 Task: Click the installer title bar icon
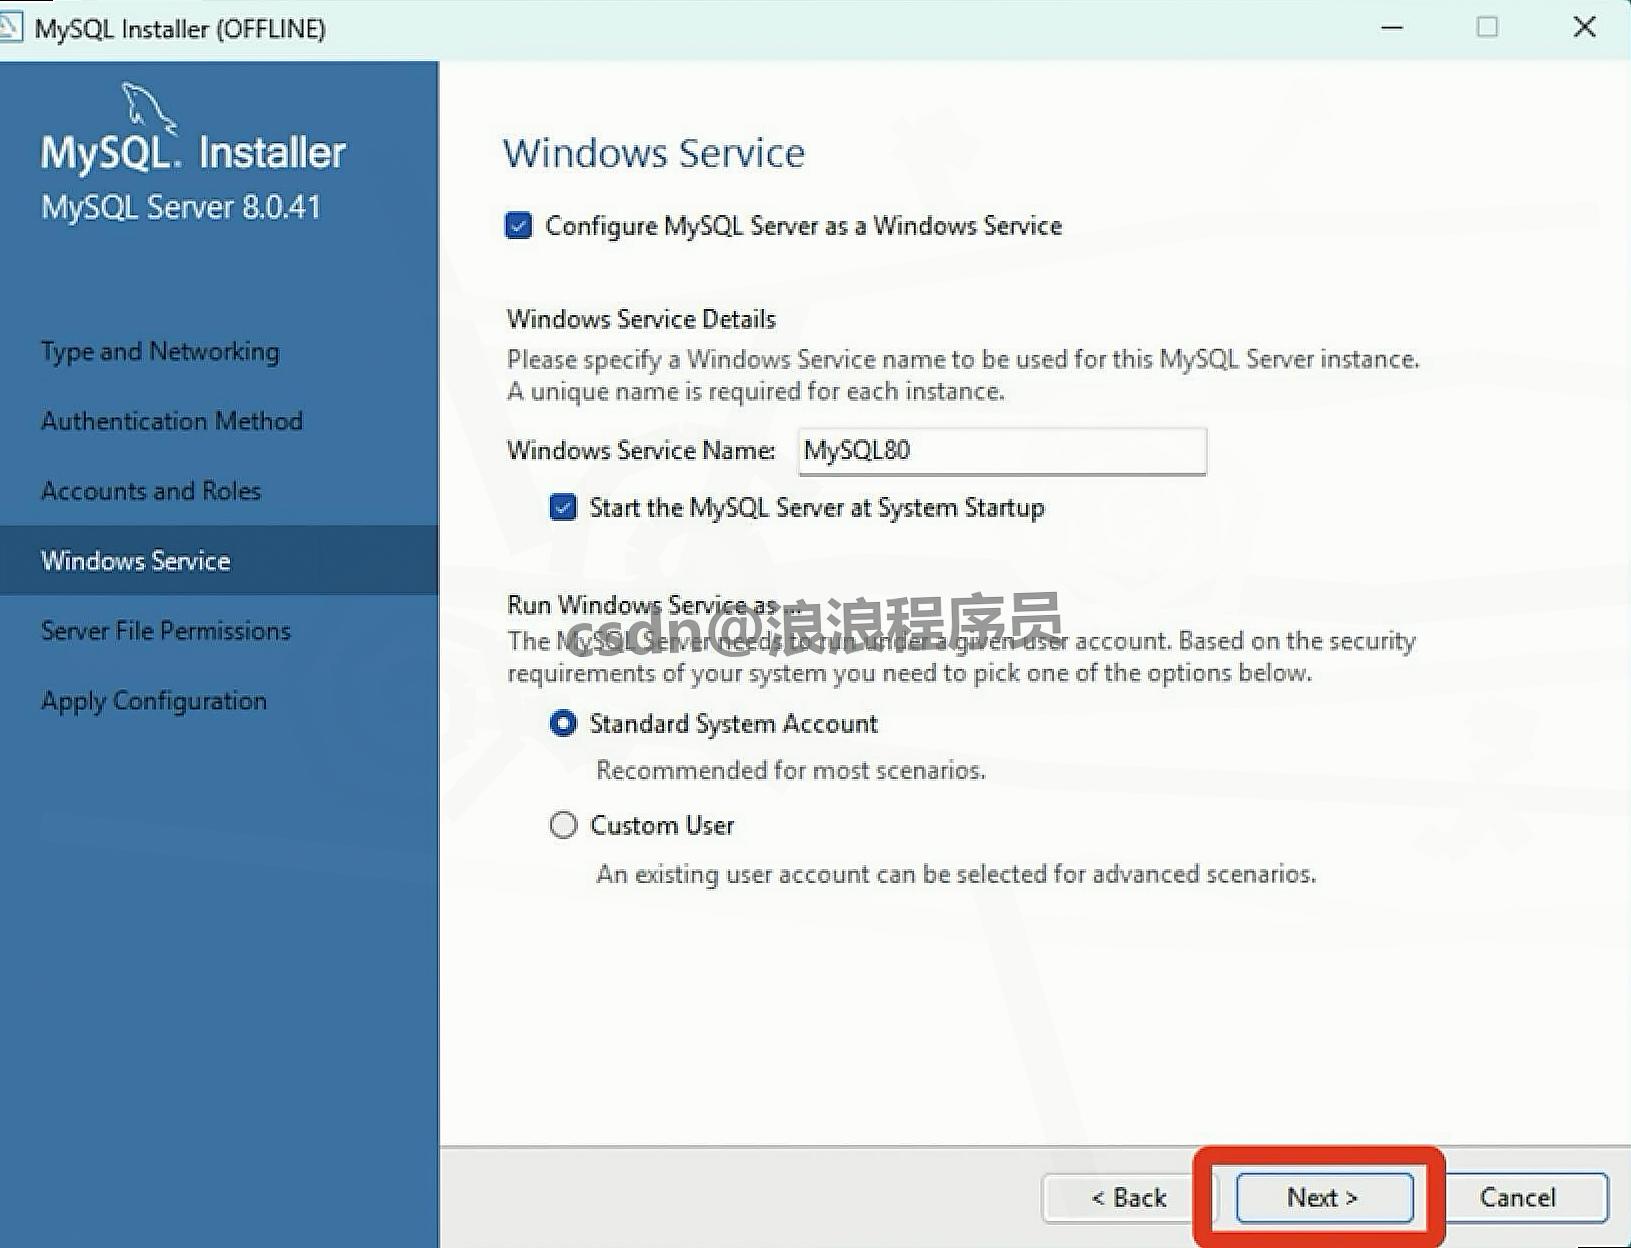point(10,27)
